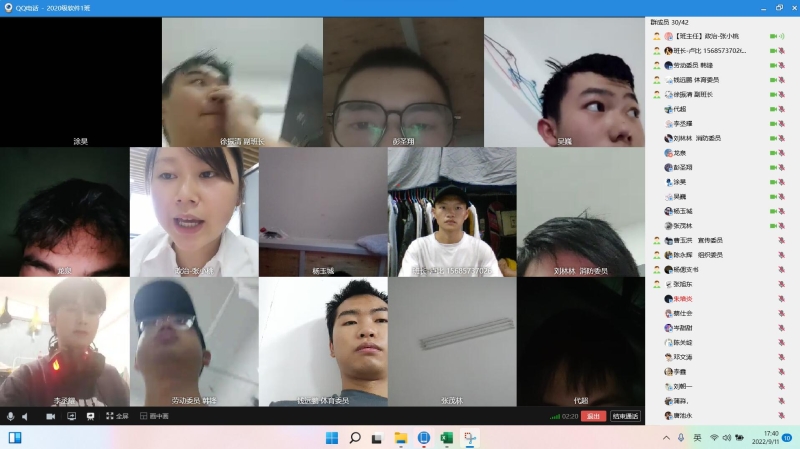The width and height of the screenshot is (800, 449).
Task: Open the taskbar search icon
Action: 354,438
